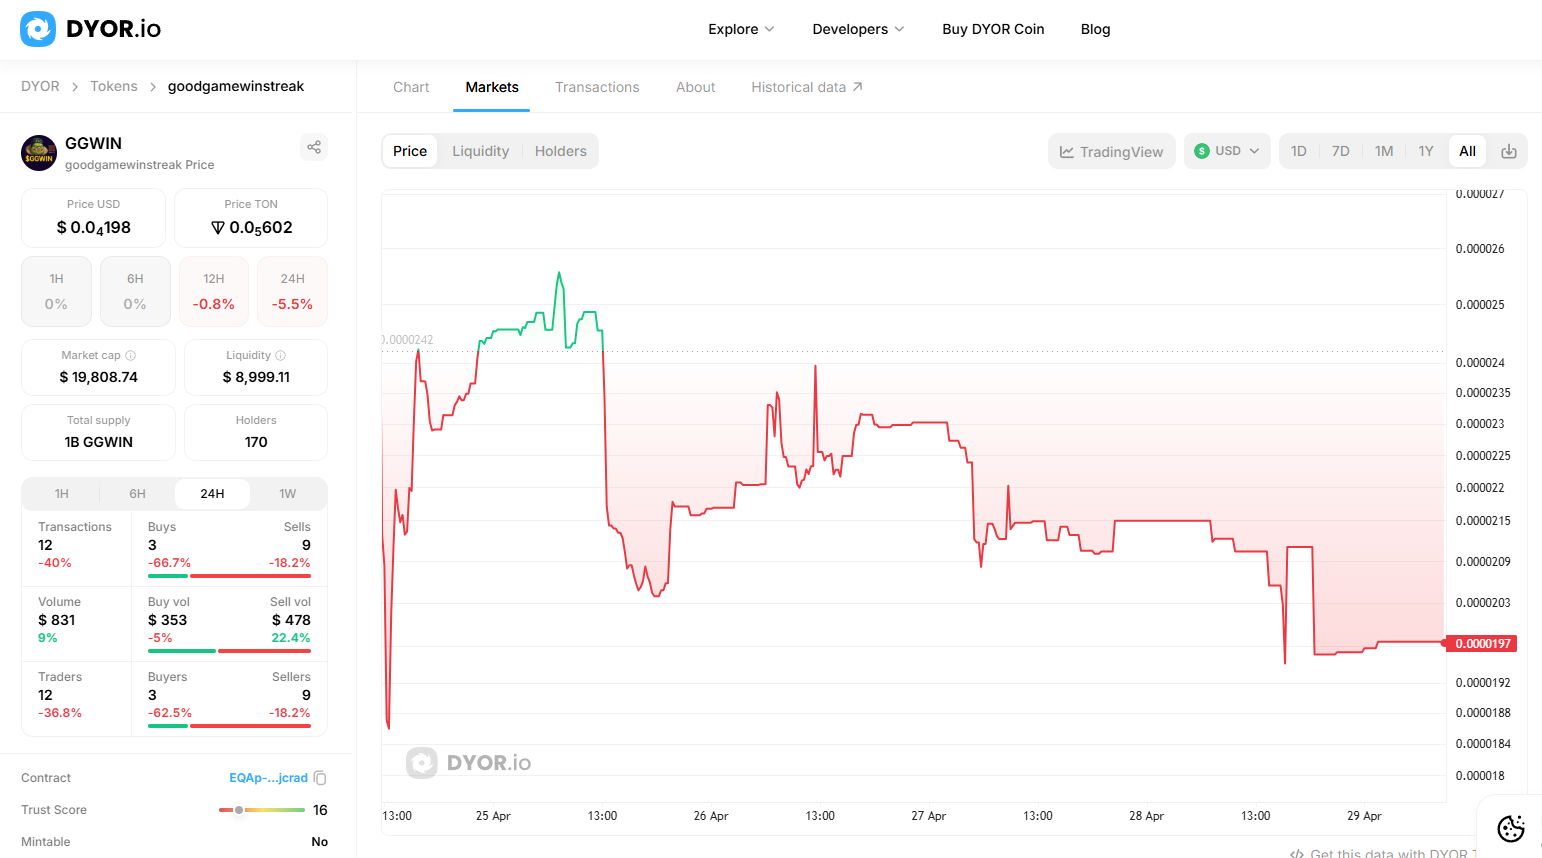Open Historical data external link
Screen dimensions: 1542x858
coord(807,87)
